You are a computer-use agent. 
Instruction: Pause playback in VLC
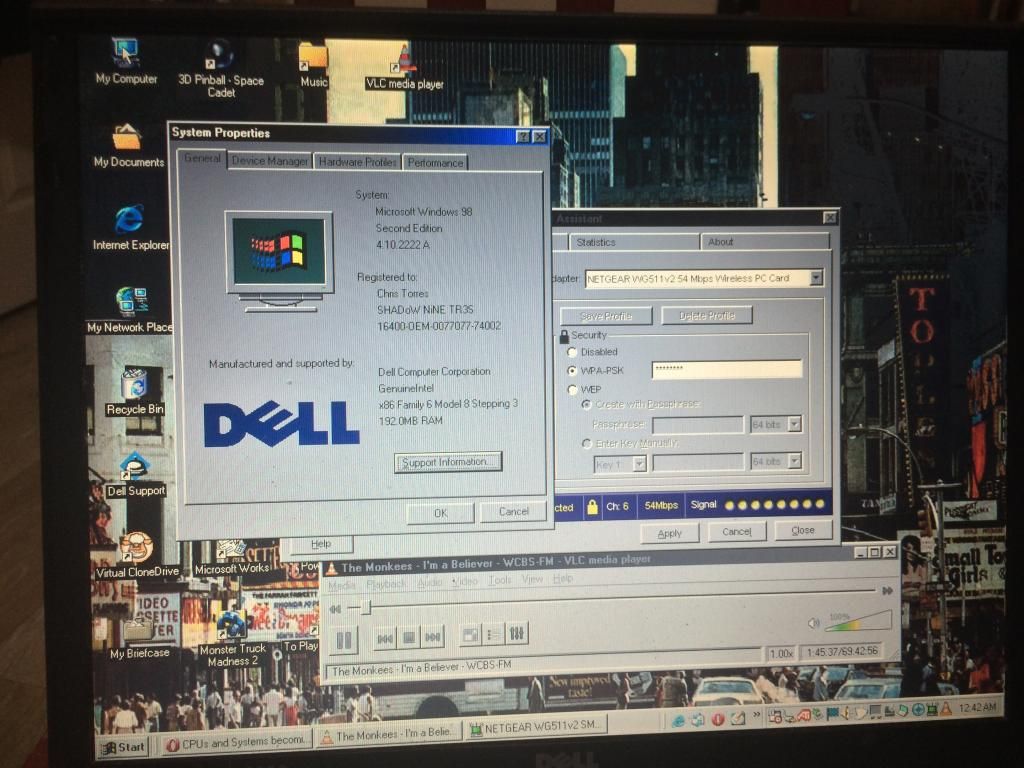344,639
